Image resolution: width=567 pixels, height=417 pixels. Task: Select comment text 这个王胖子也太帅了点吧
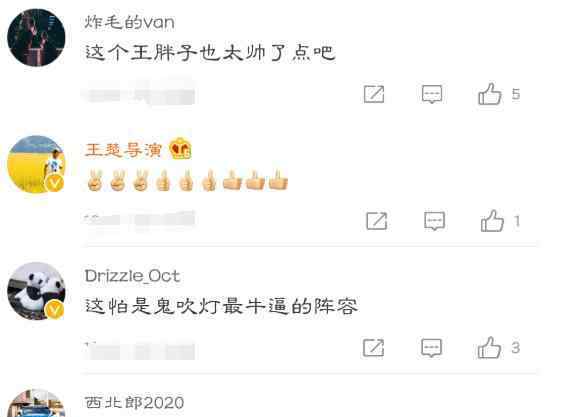[210, 52]
